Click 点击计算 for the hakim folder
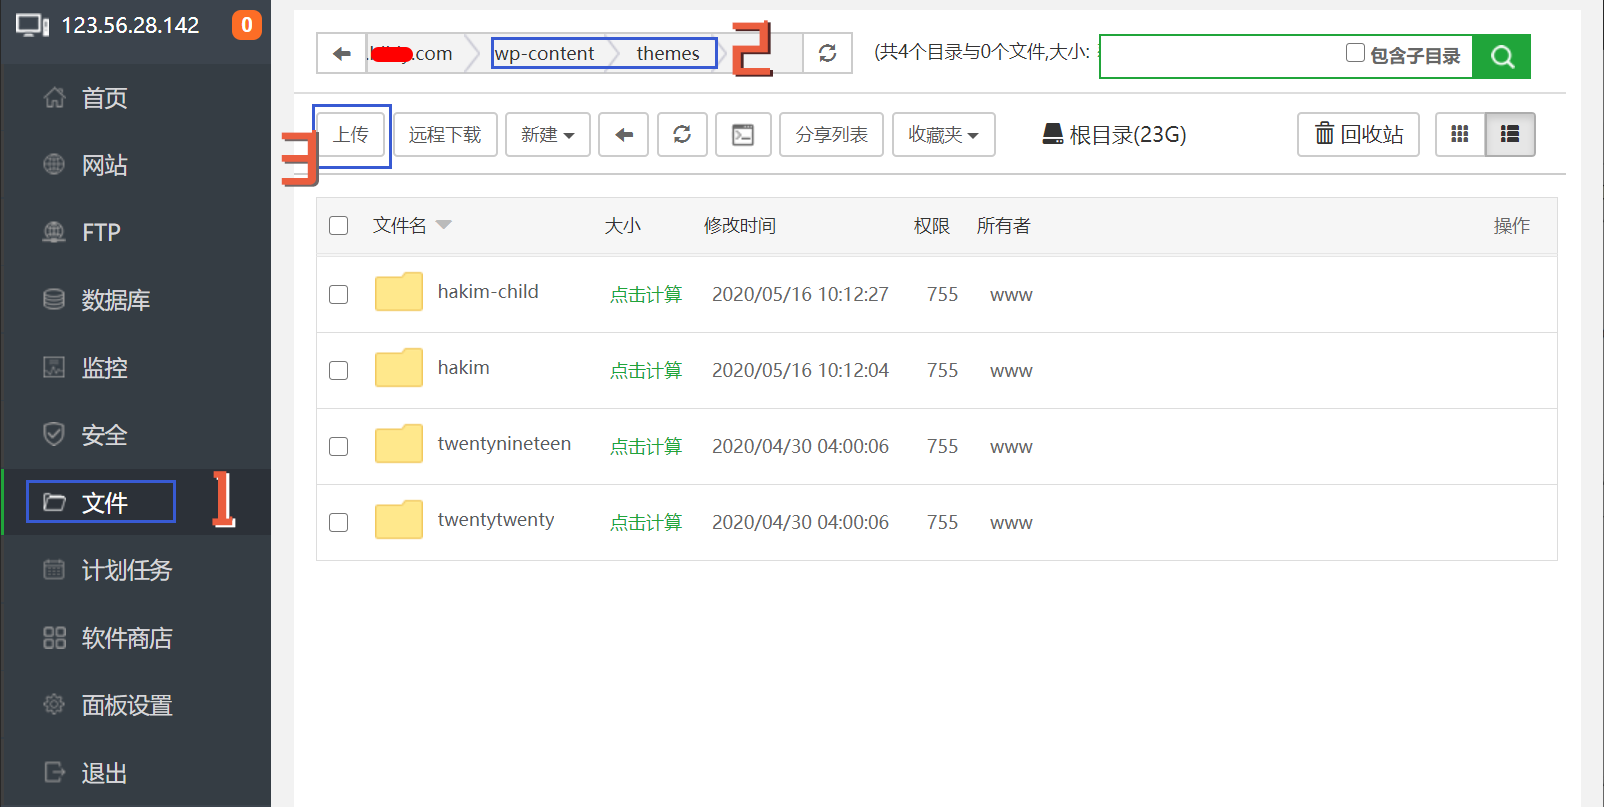Viewport: 1604px width, 807px height. [x=646, y=371]
